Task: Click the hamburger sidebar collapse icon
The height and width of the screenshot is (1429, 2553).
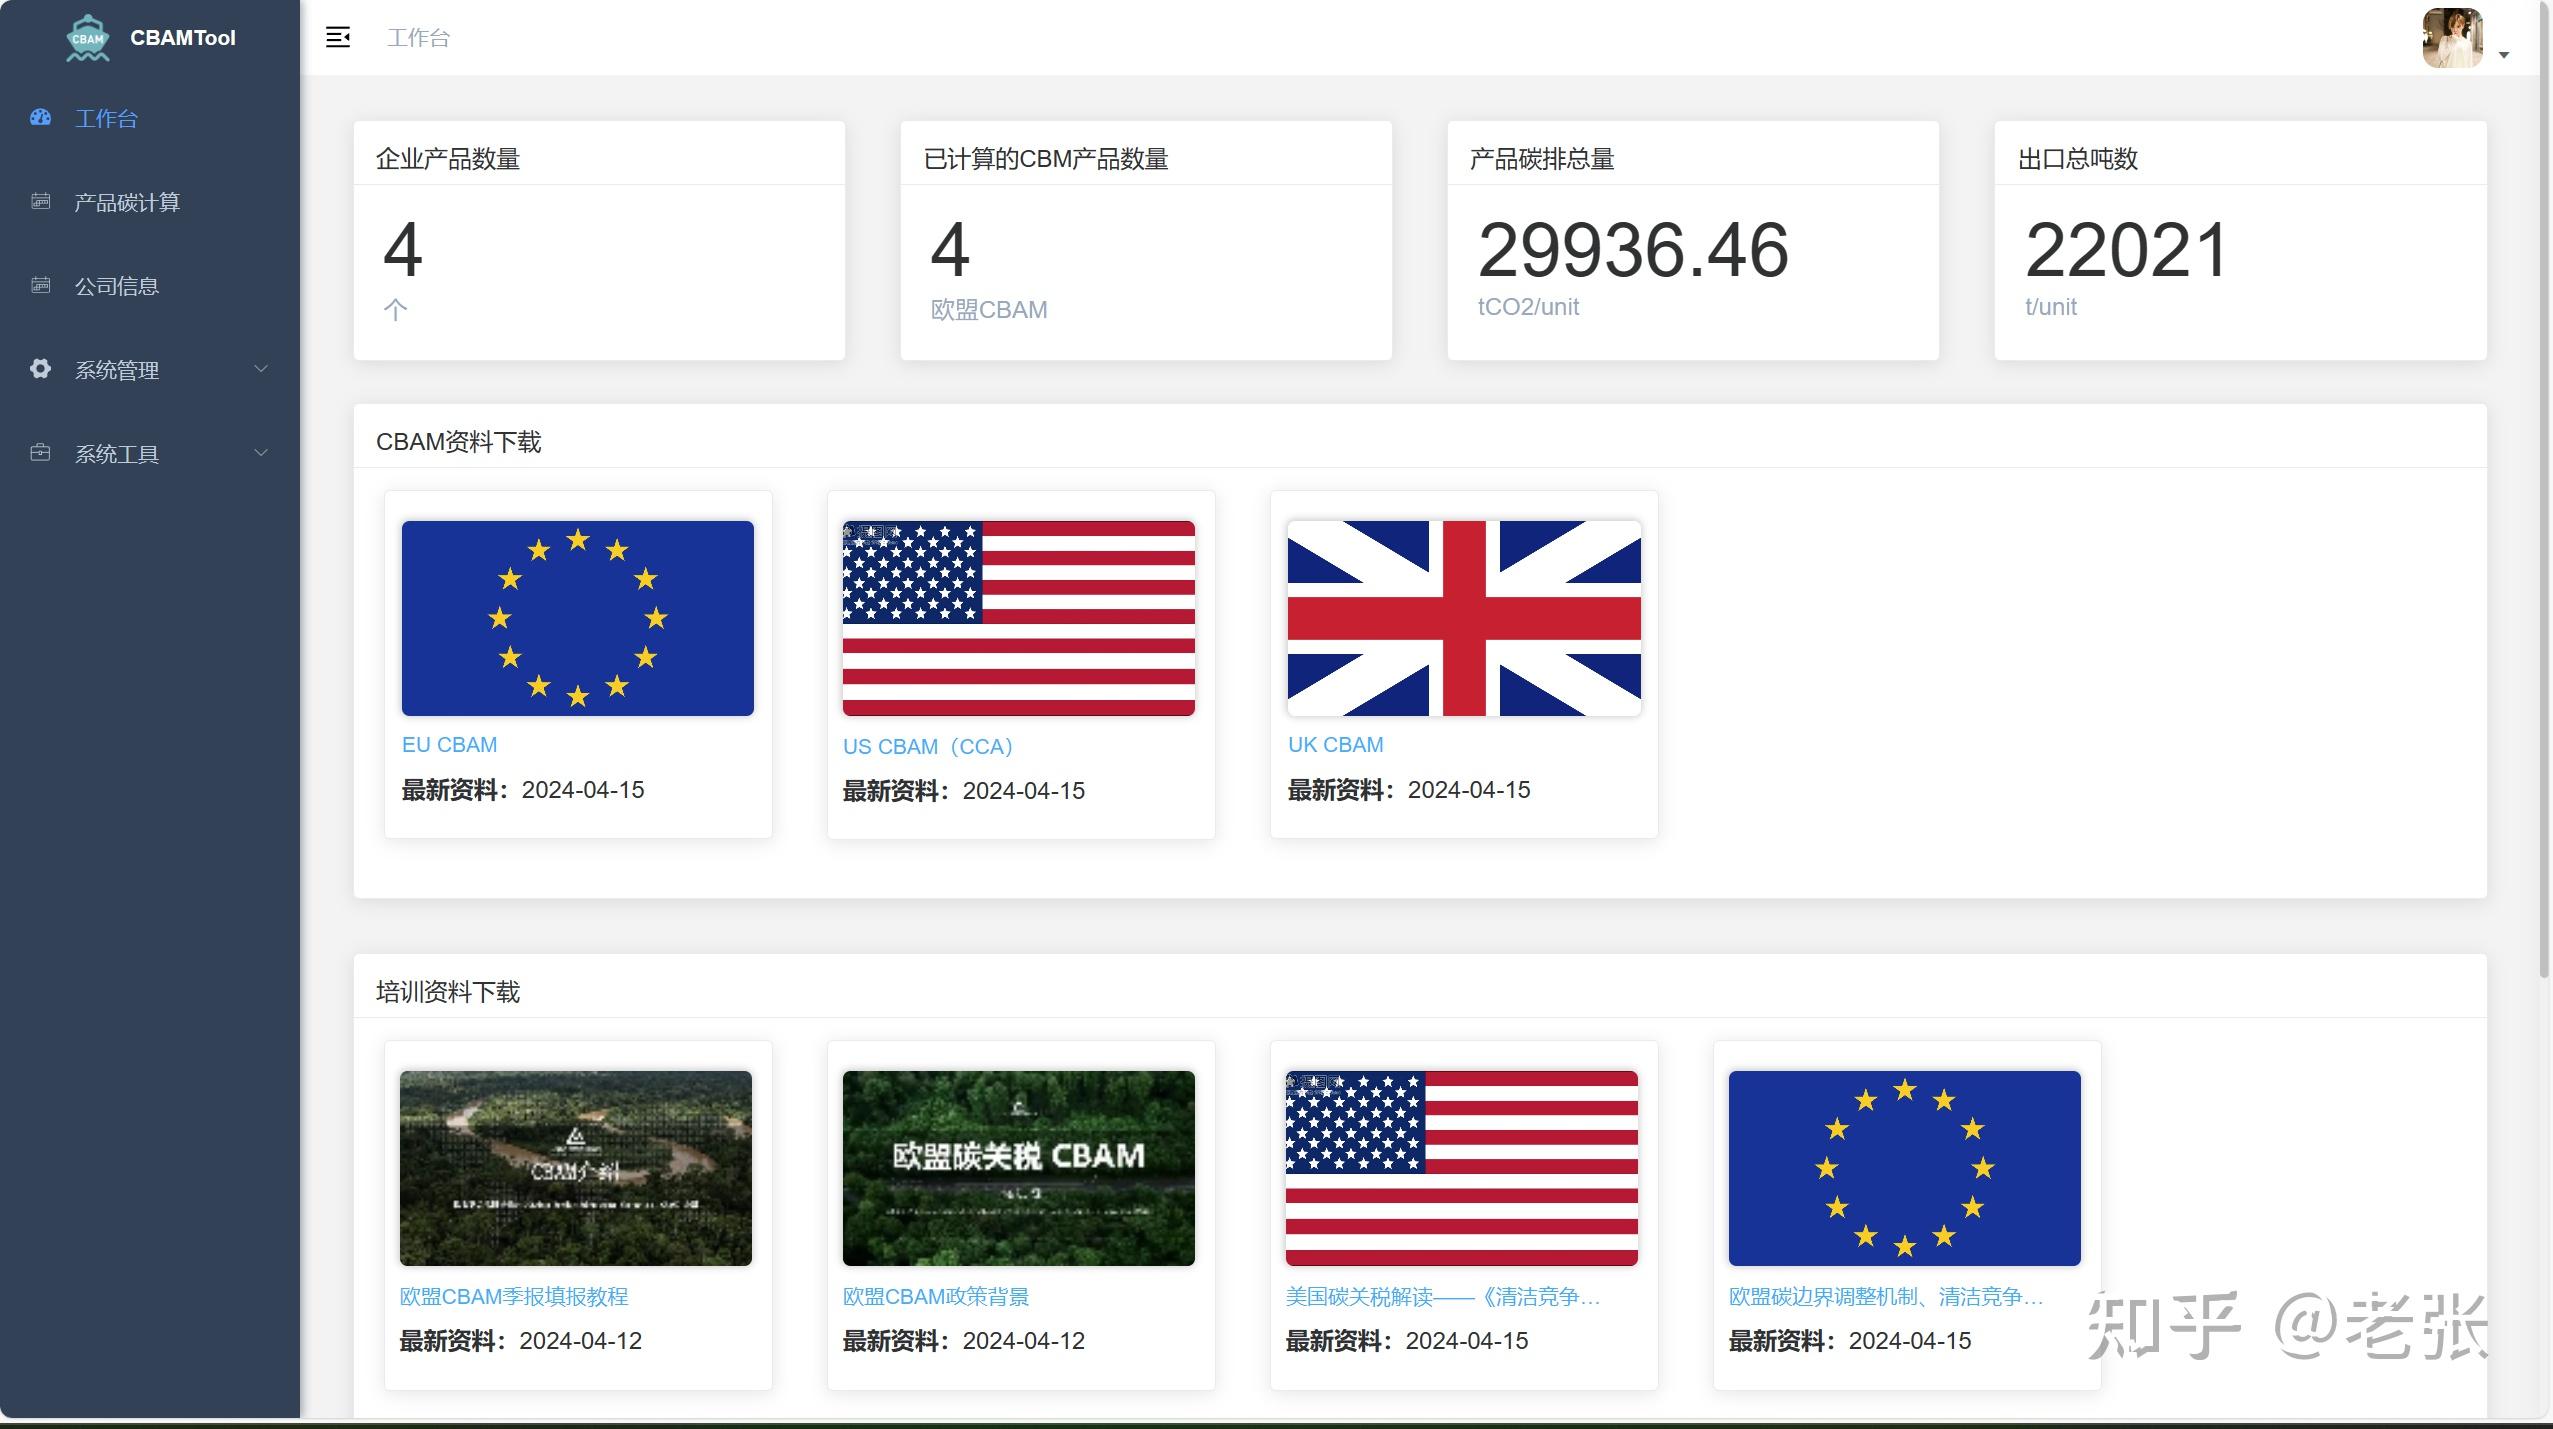Action: click(338, 38)
